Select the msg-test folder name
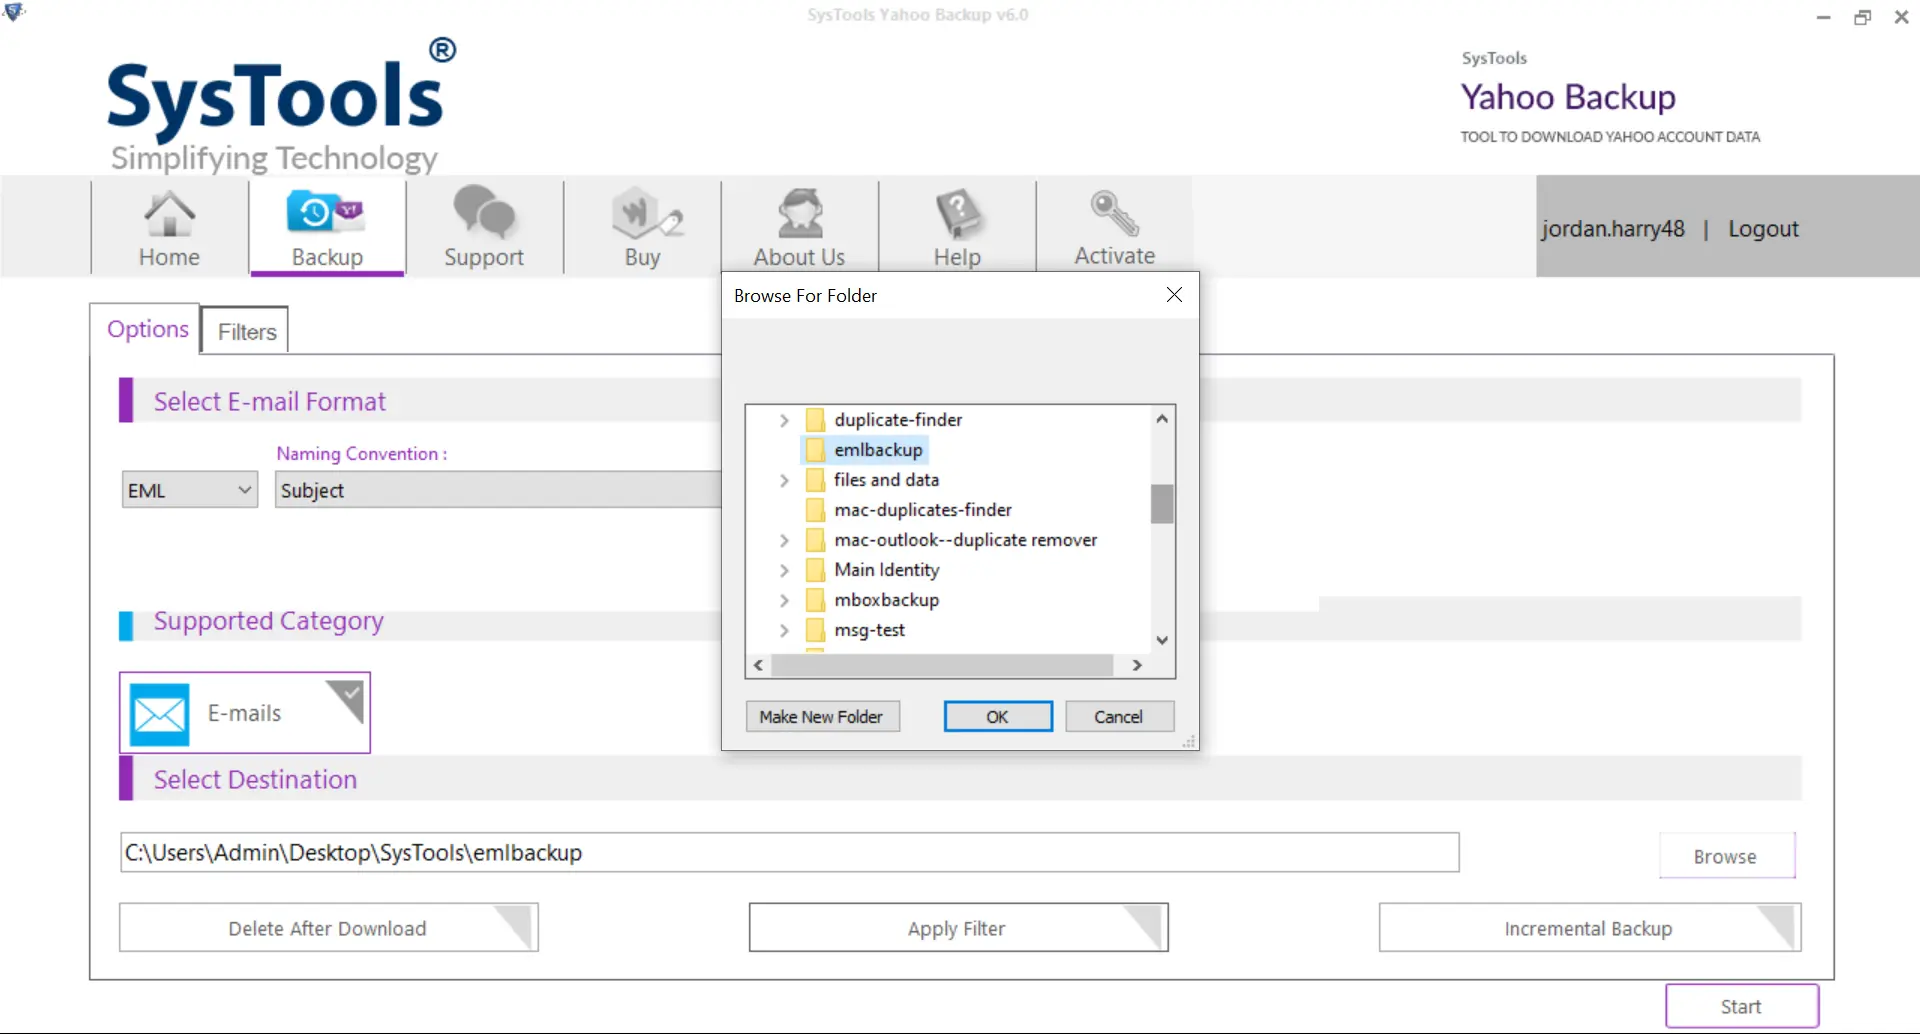This screenshot has width=1920, height=1034. 870,630
